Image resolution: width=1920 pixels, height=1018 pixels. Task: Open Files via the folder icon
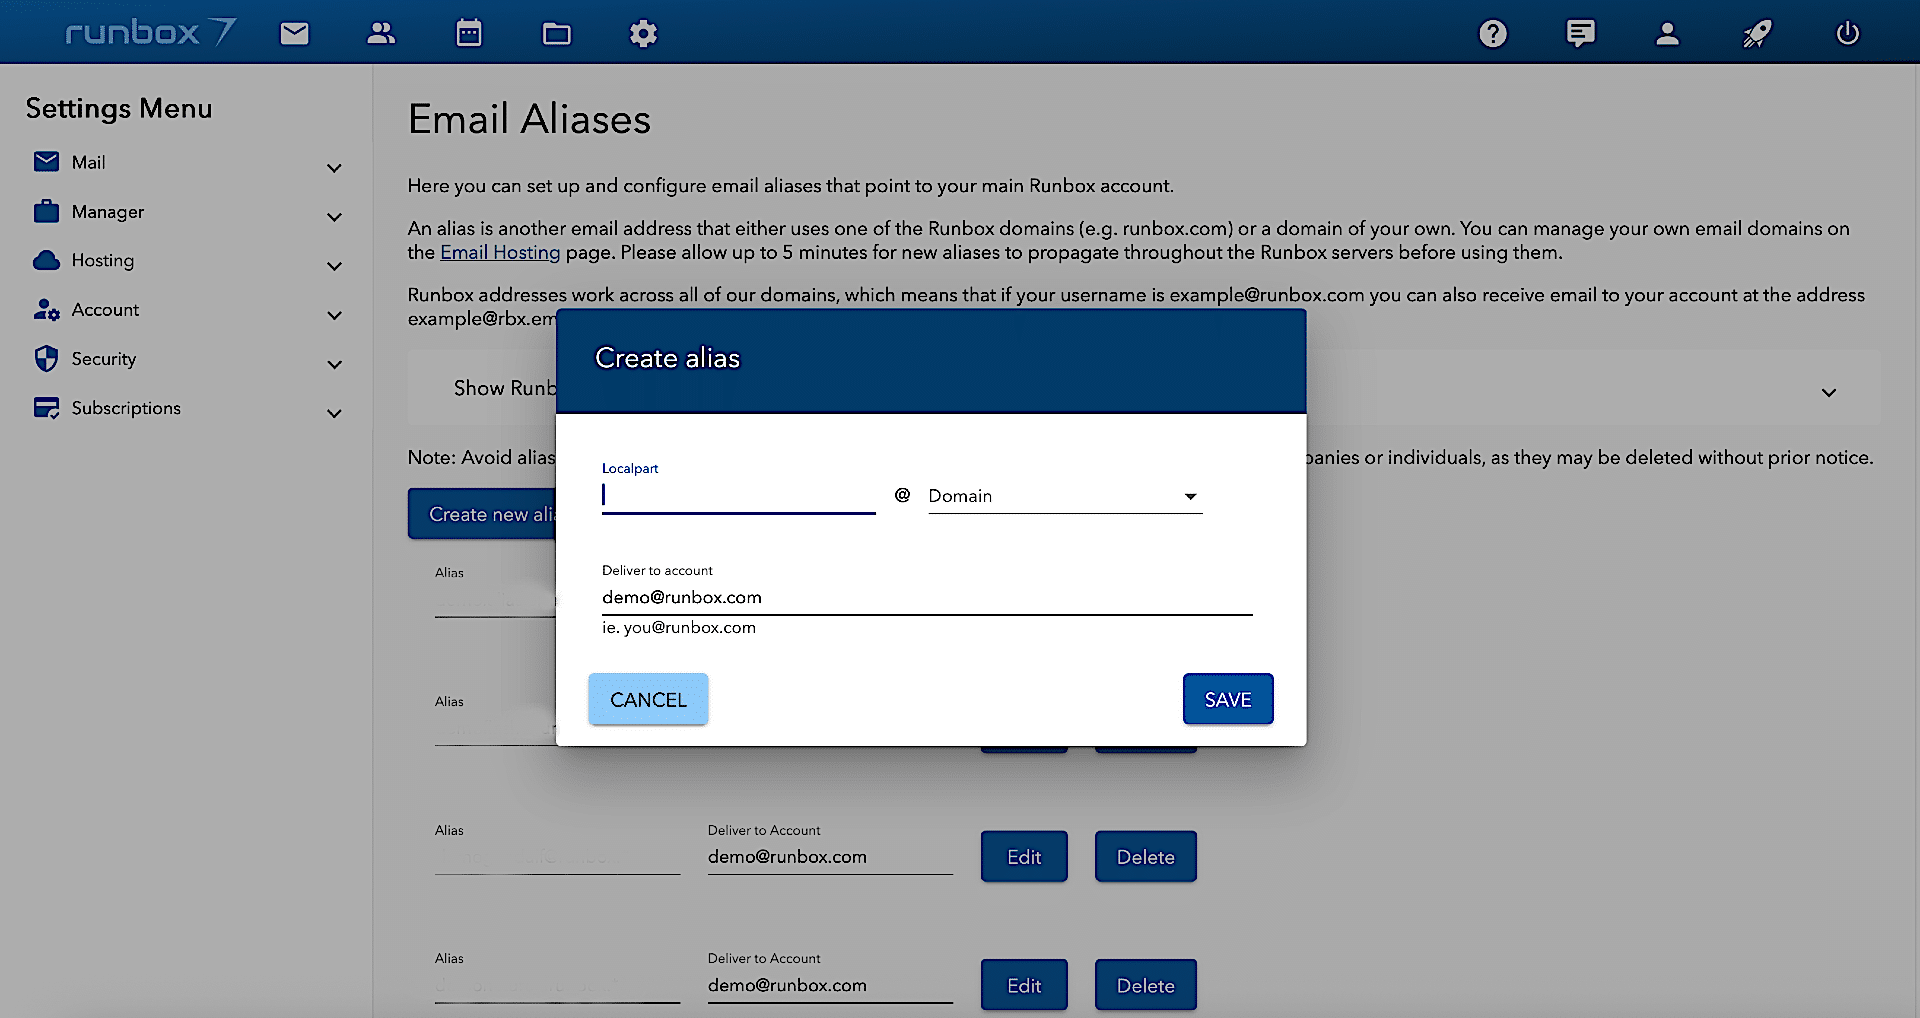[556, 34]
